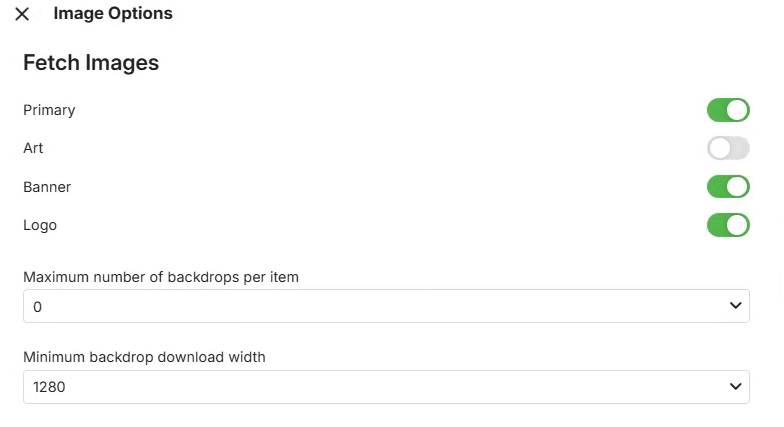Image resolution: width=784 pixels, height=427 pixels.
Task: Click the "Art" label text
Action: tap(33, 148)
